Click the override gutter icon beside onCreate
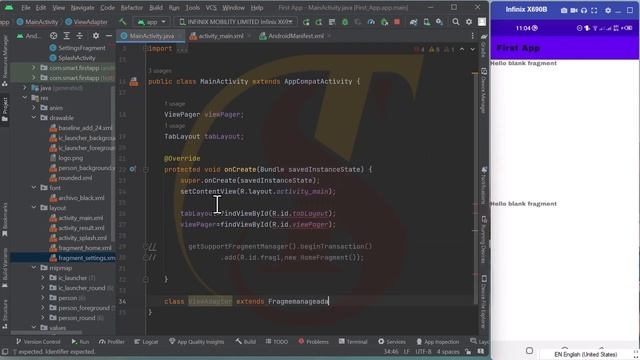 tap(133, 169)
